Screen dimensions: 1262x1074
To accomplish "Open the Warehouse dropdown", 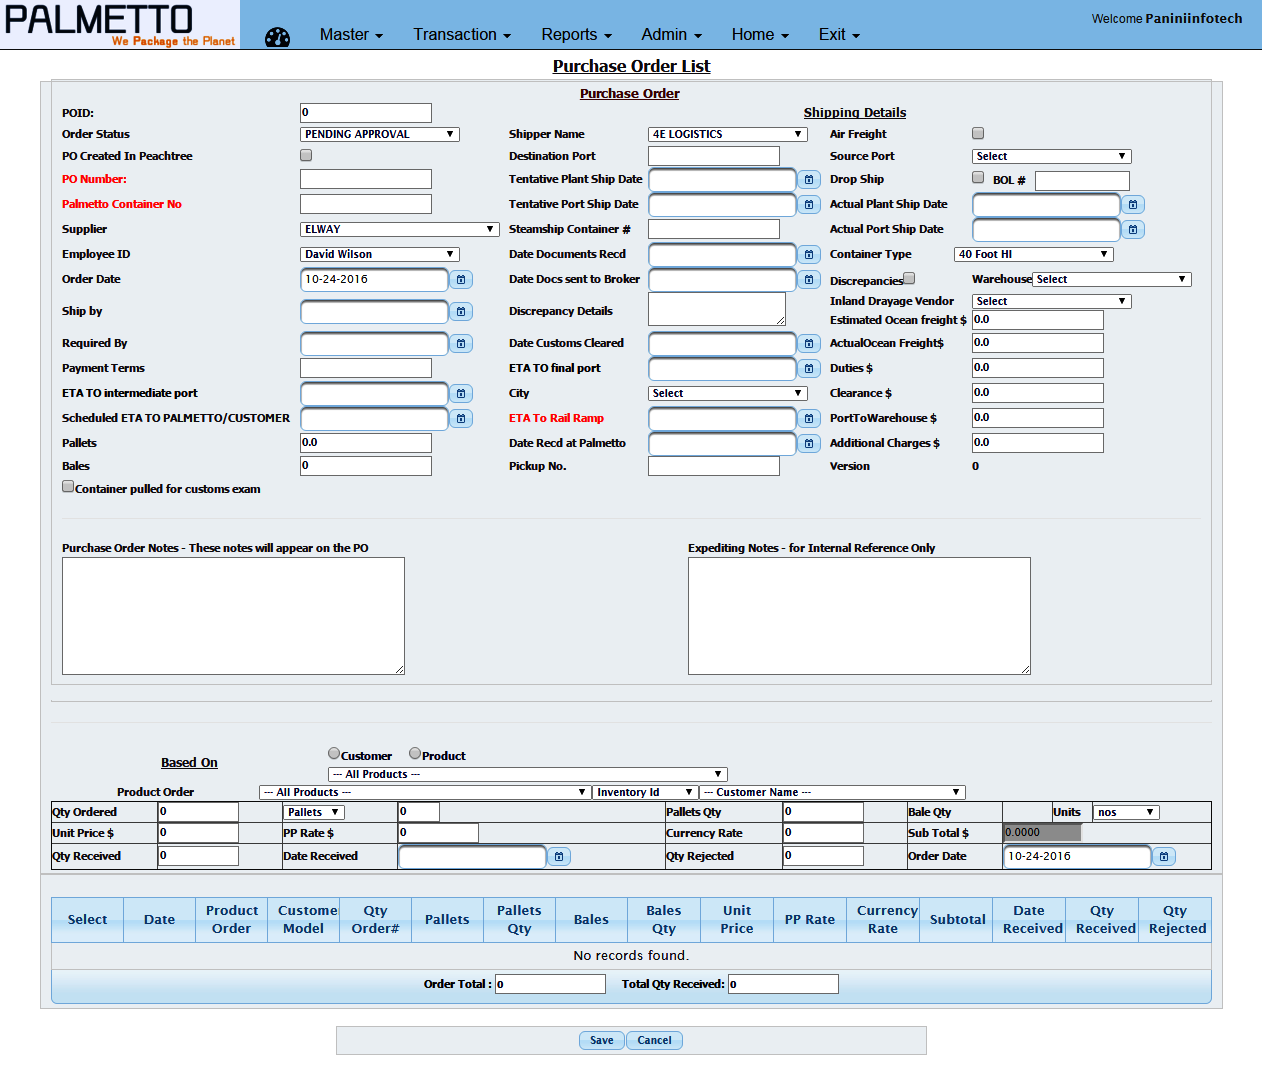I will (1112, 279).
